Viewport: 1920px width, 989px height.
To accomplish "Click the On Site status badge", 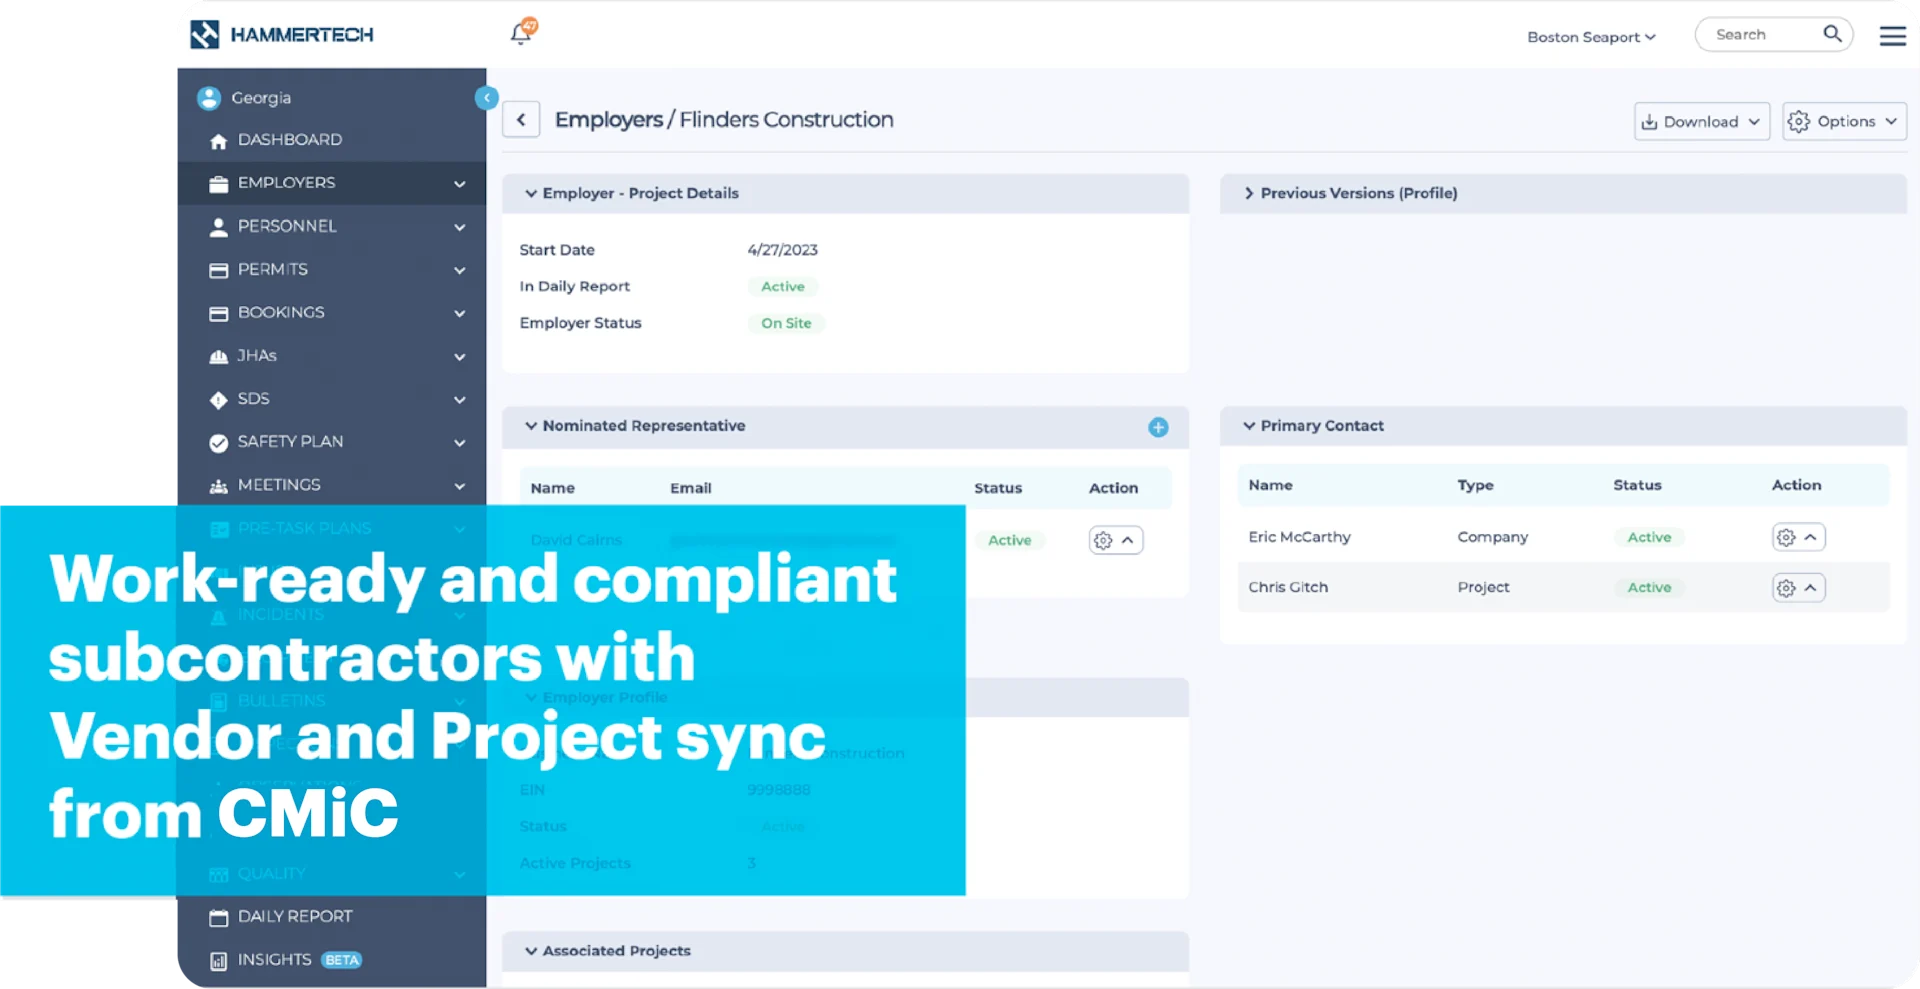I will coord(786,323).
